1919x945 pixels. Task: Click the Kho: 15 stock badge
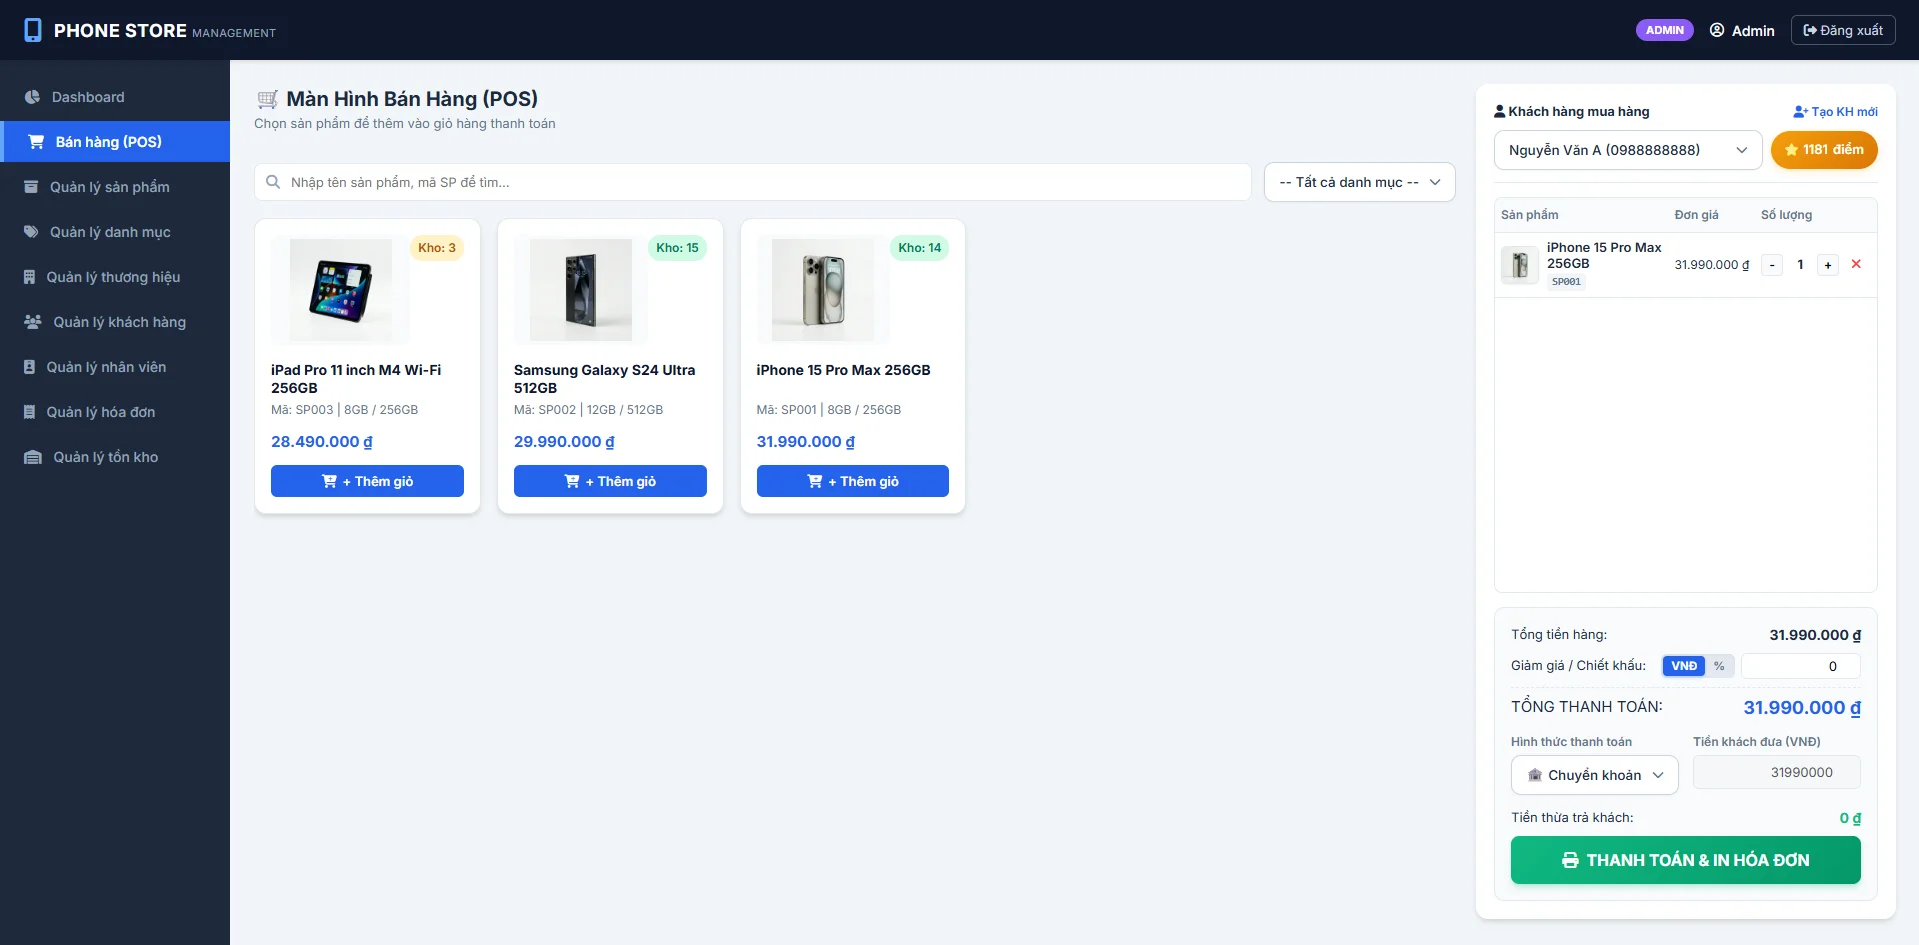[x=678, y=248]
